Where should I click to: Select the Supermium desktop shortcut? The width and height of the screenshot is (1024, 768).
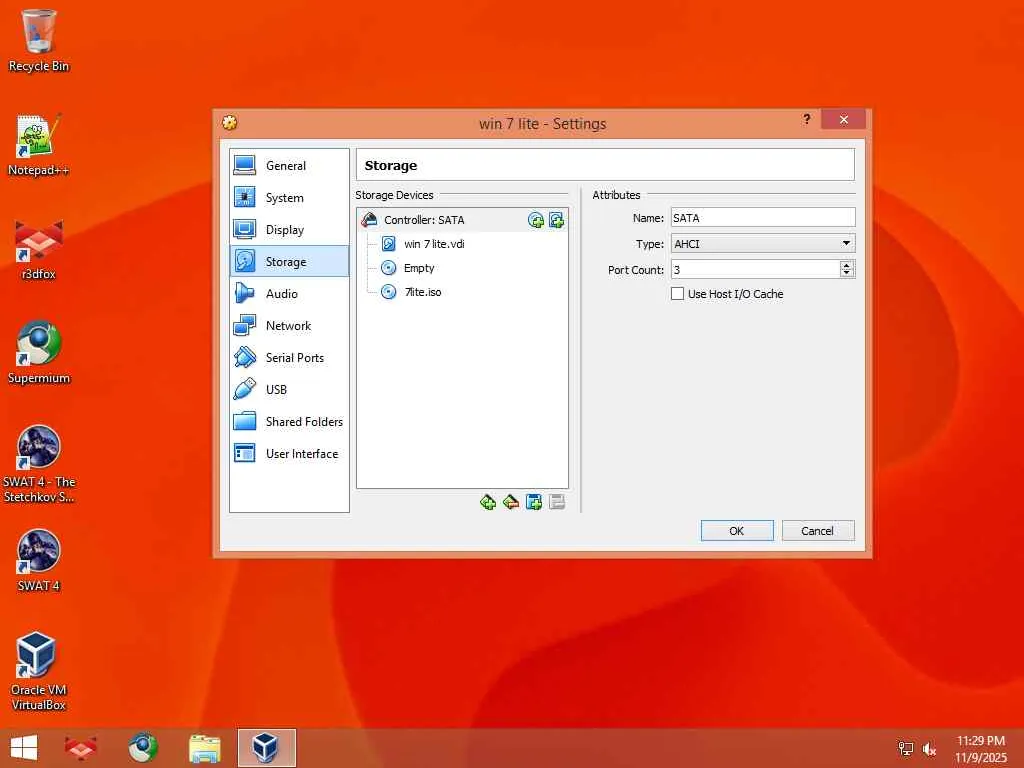click(39, 353)
